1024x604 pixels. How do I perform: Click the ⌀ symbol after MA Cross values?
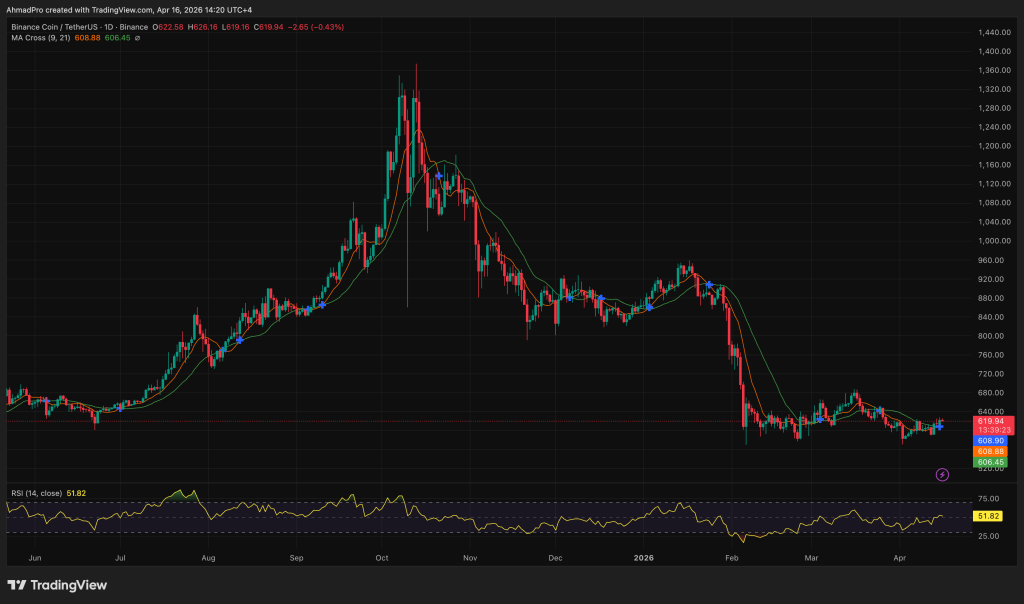pos(137,38)
